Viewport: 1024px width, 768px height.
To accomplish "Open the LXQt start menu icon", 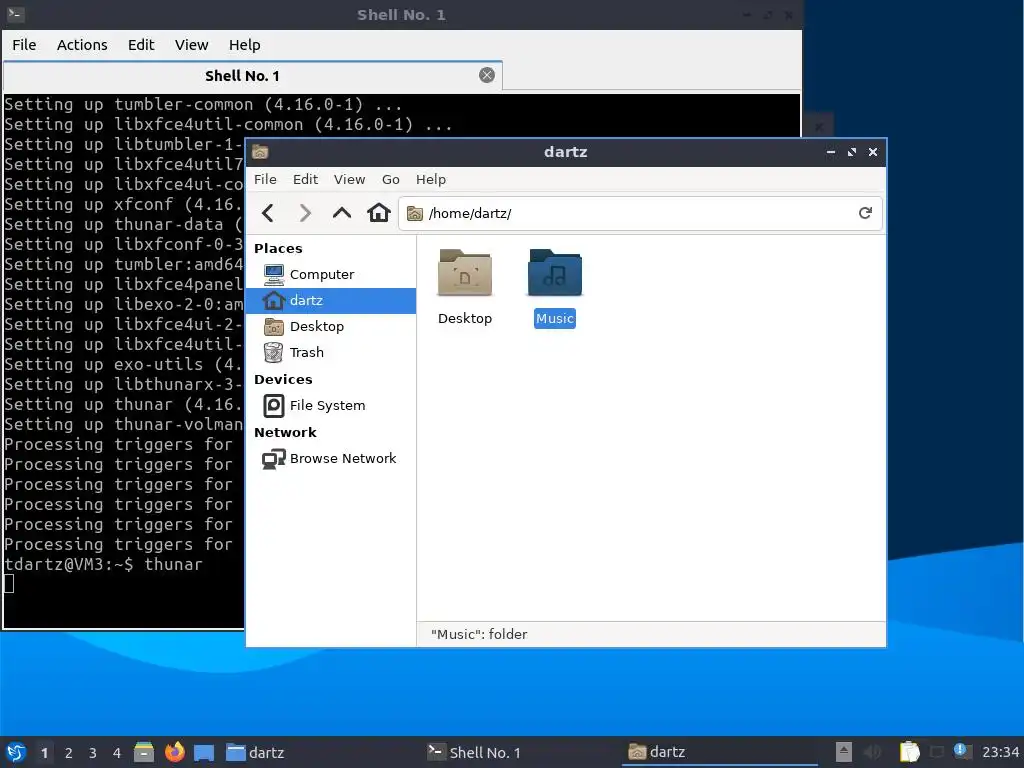I will 16,752.
